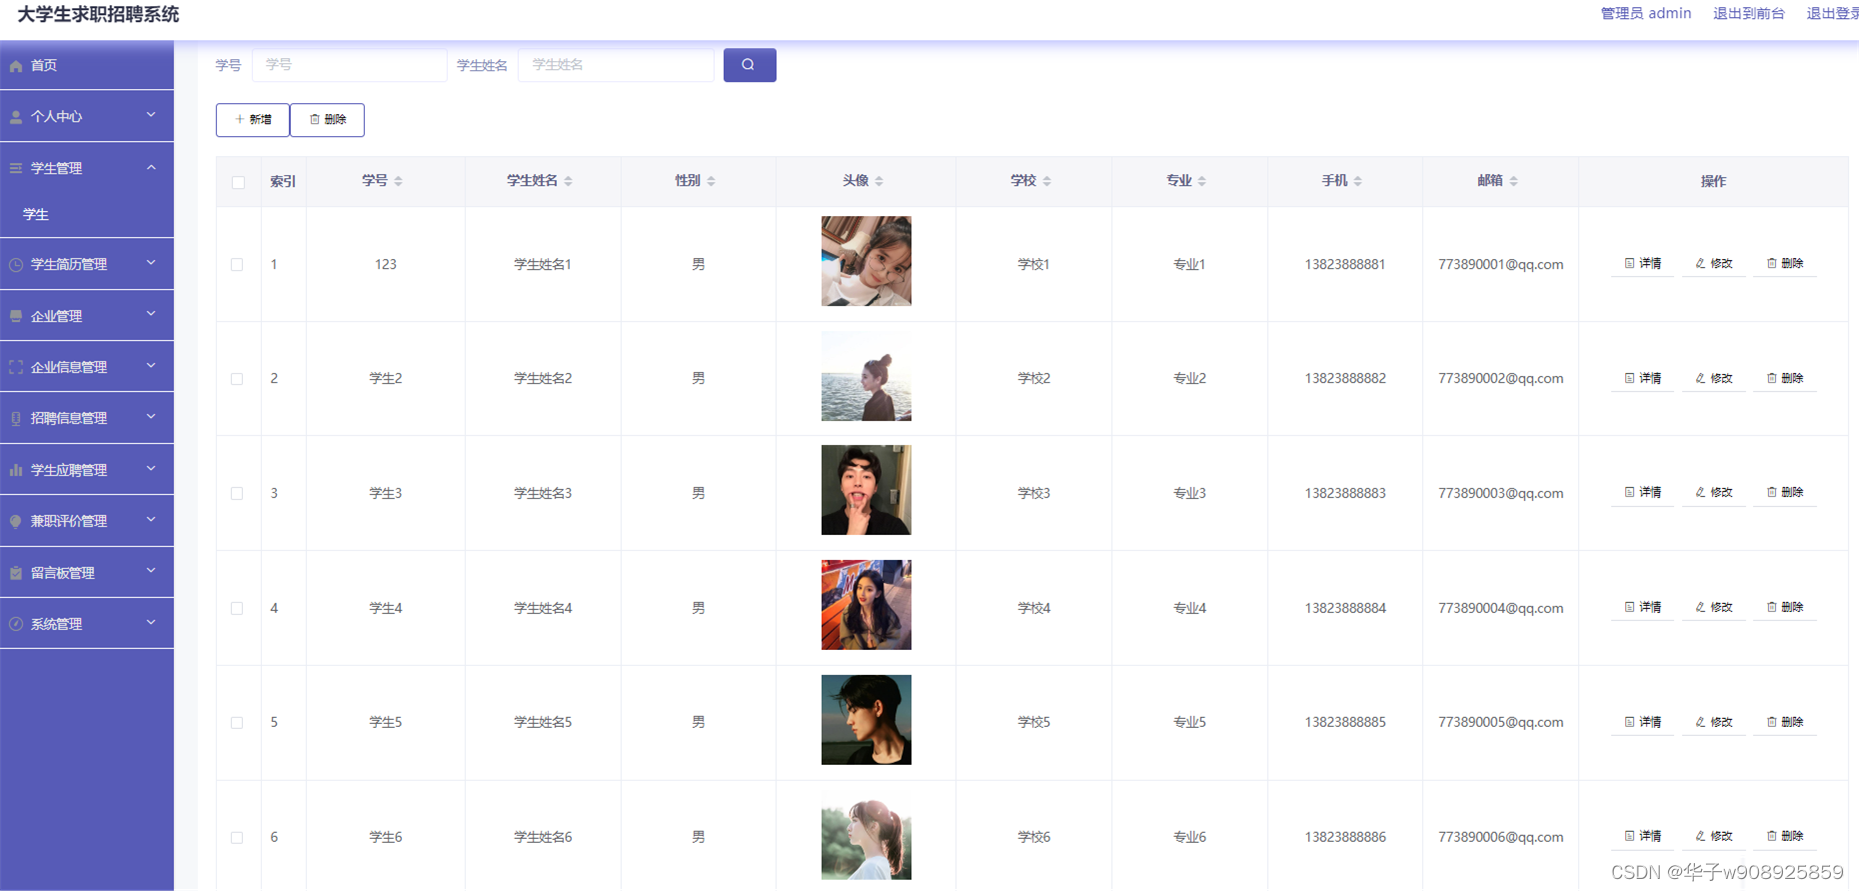This screenshot has height=891, width=1859.
Task: Focus the 学号 search field
Action: [350, 65]
